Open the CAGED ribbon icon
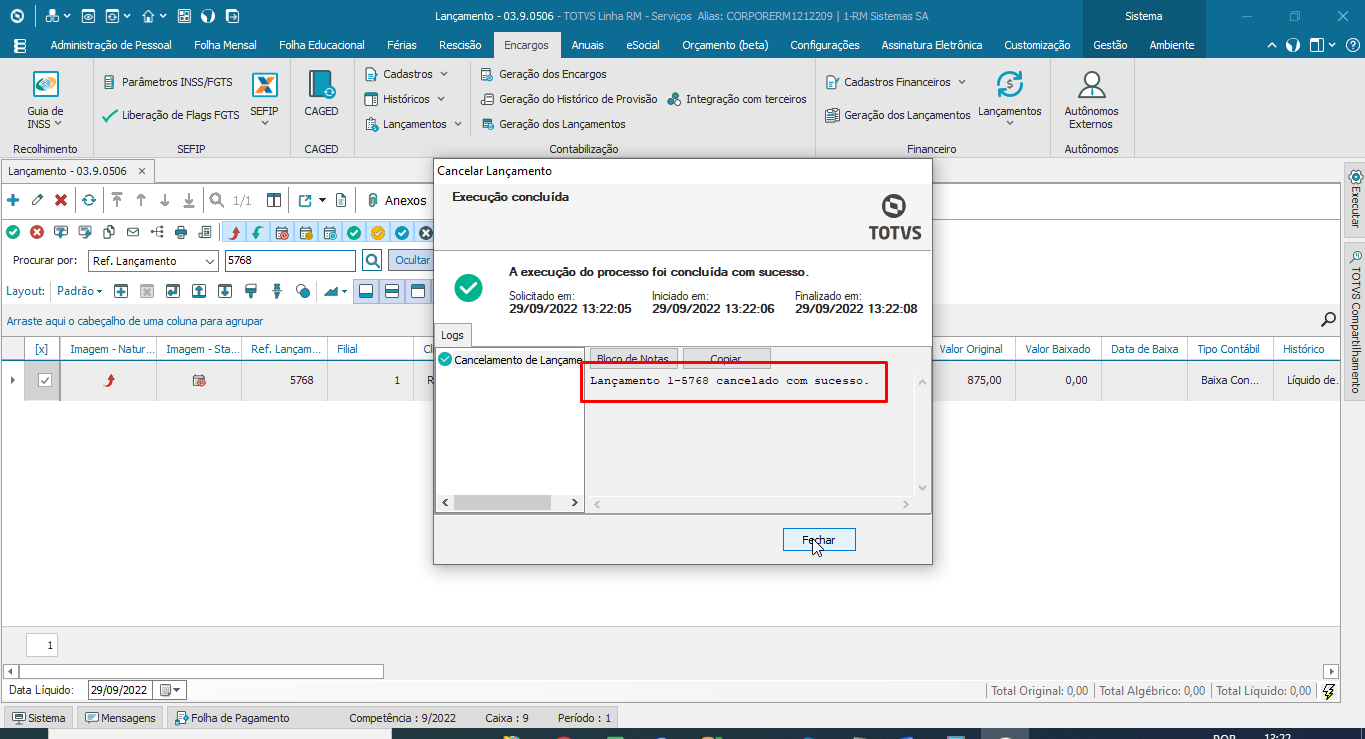The width and height of the screenshot is (1365, 739). pos(321,95)
